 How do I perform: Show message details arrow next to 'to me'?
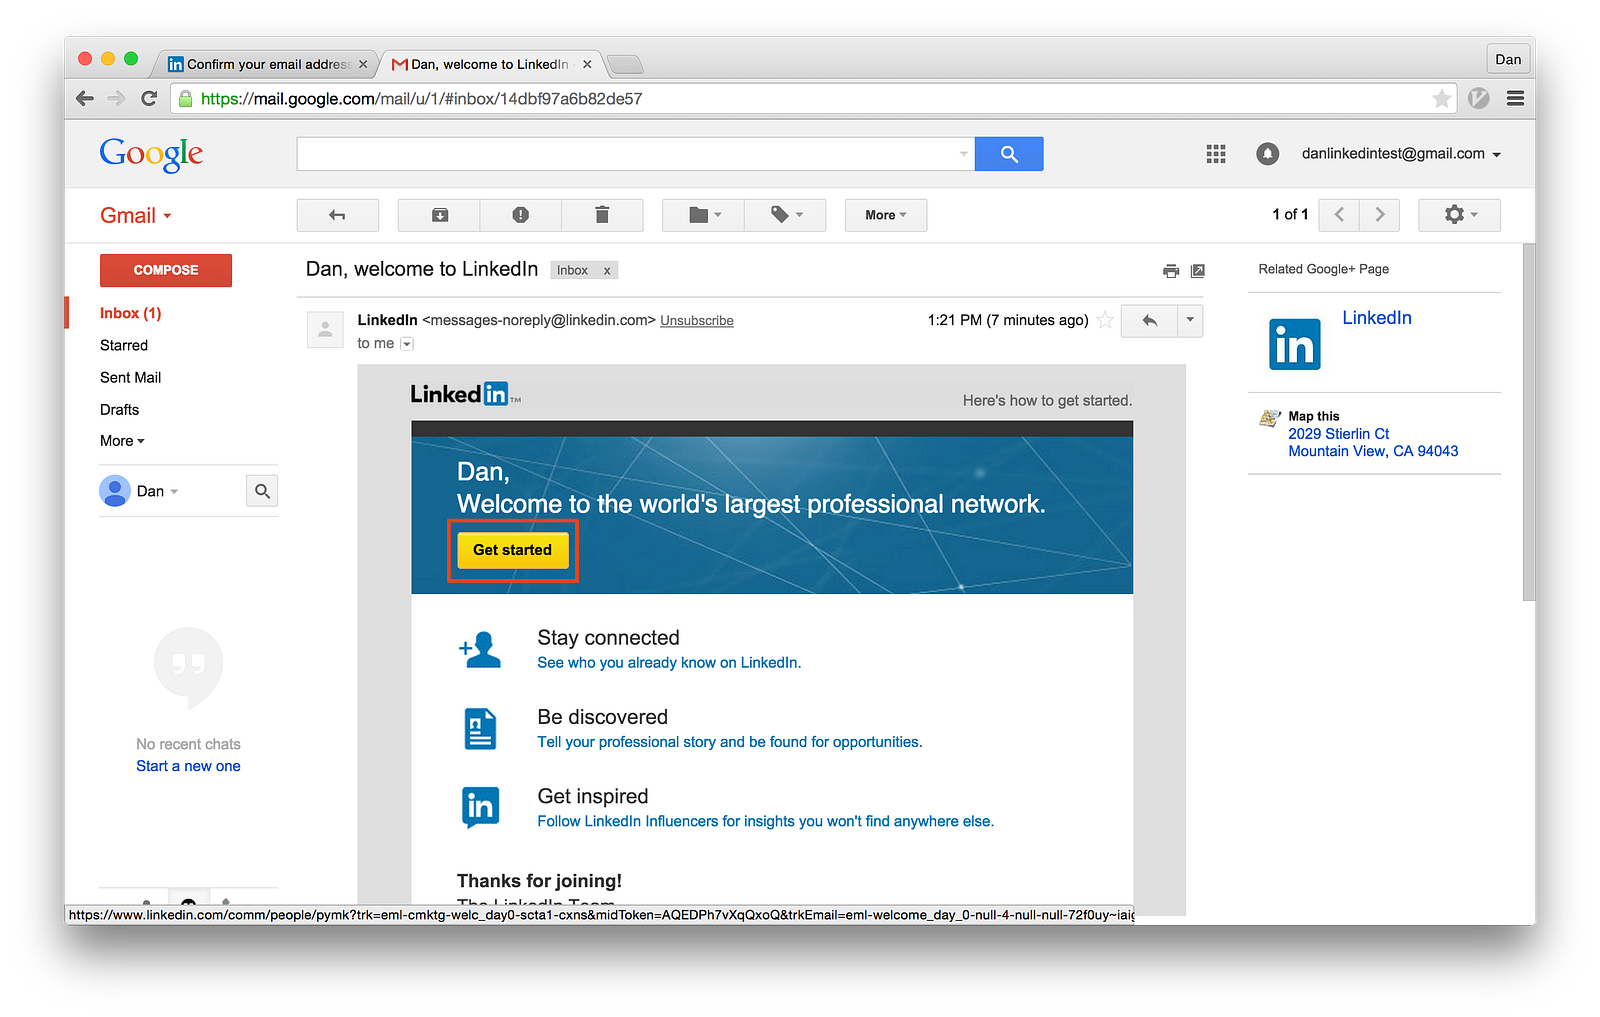tap(407, 344)
